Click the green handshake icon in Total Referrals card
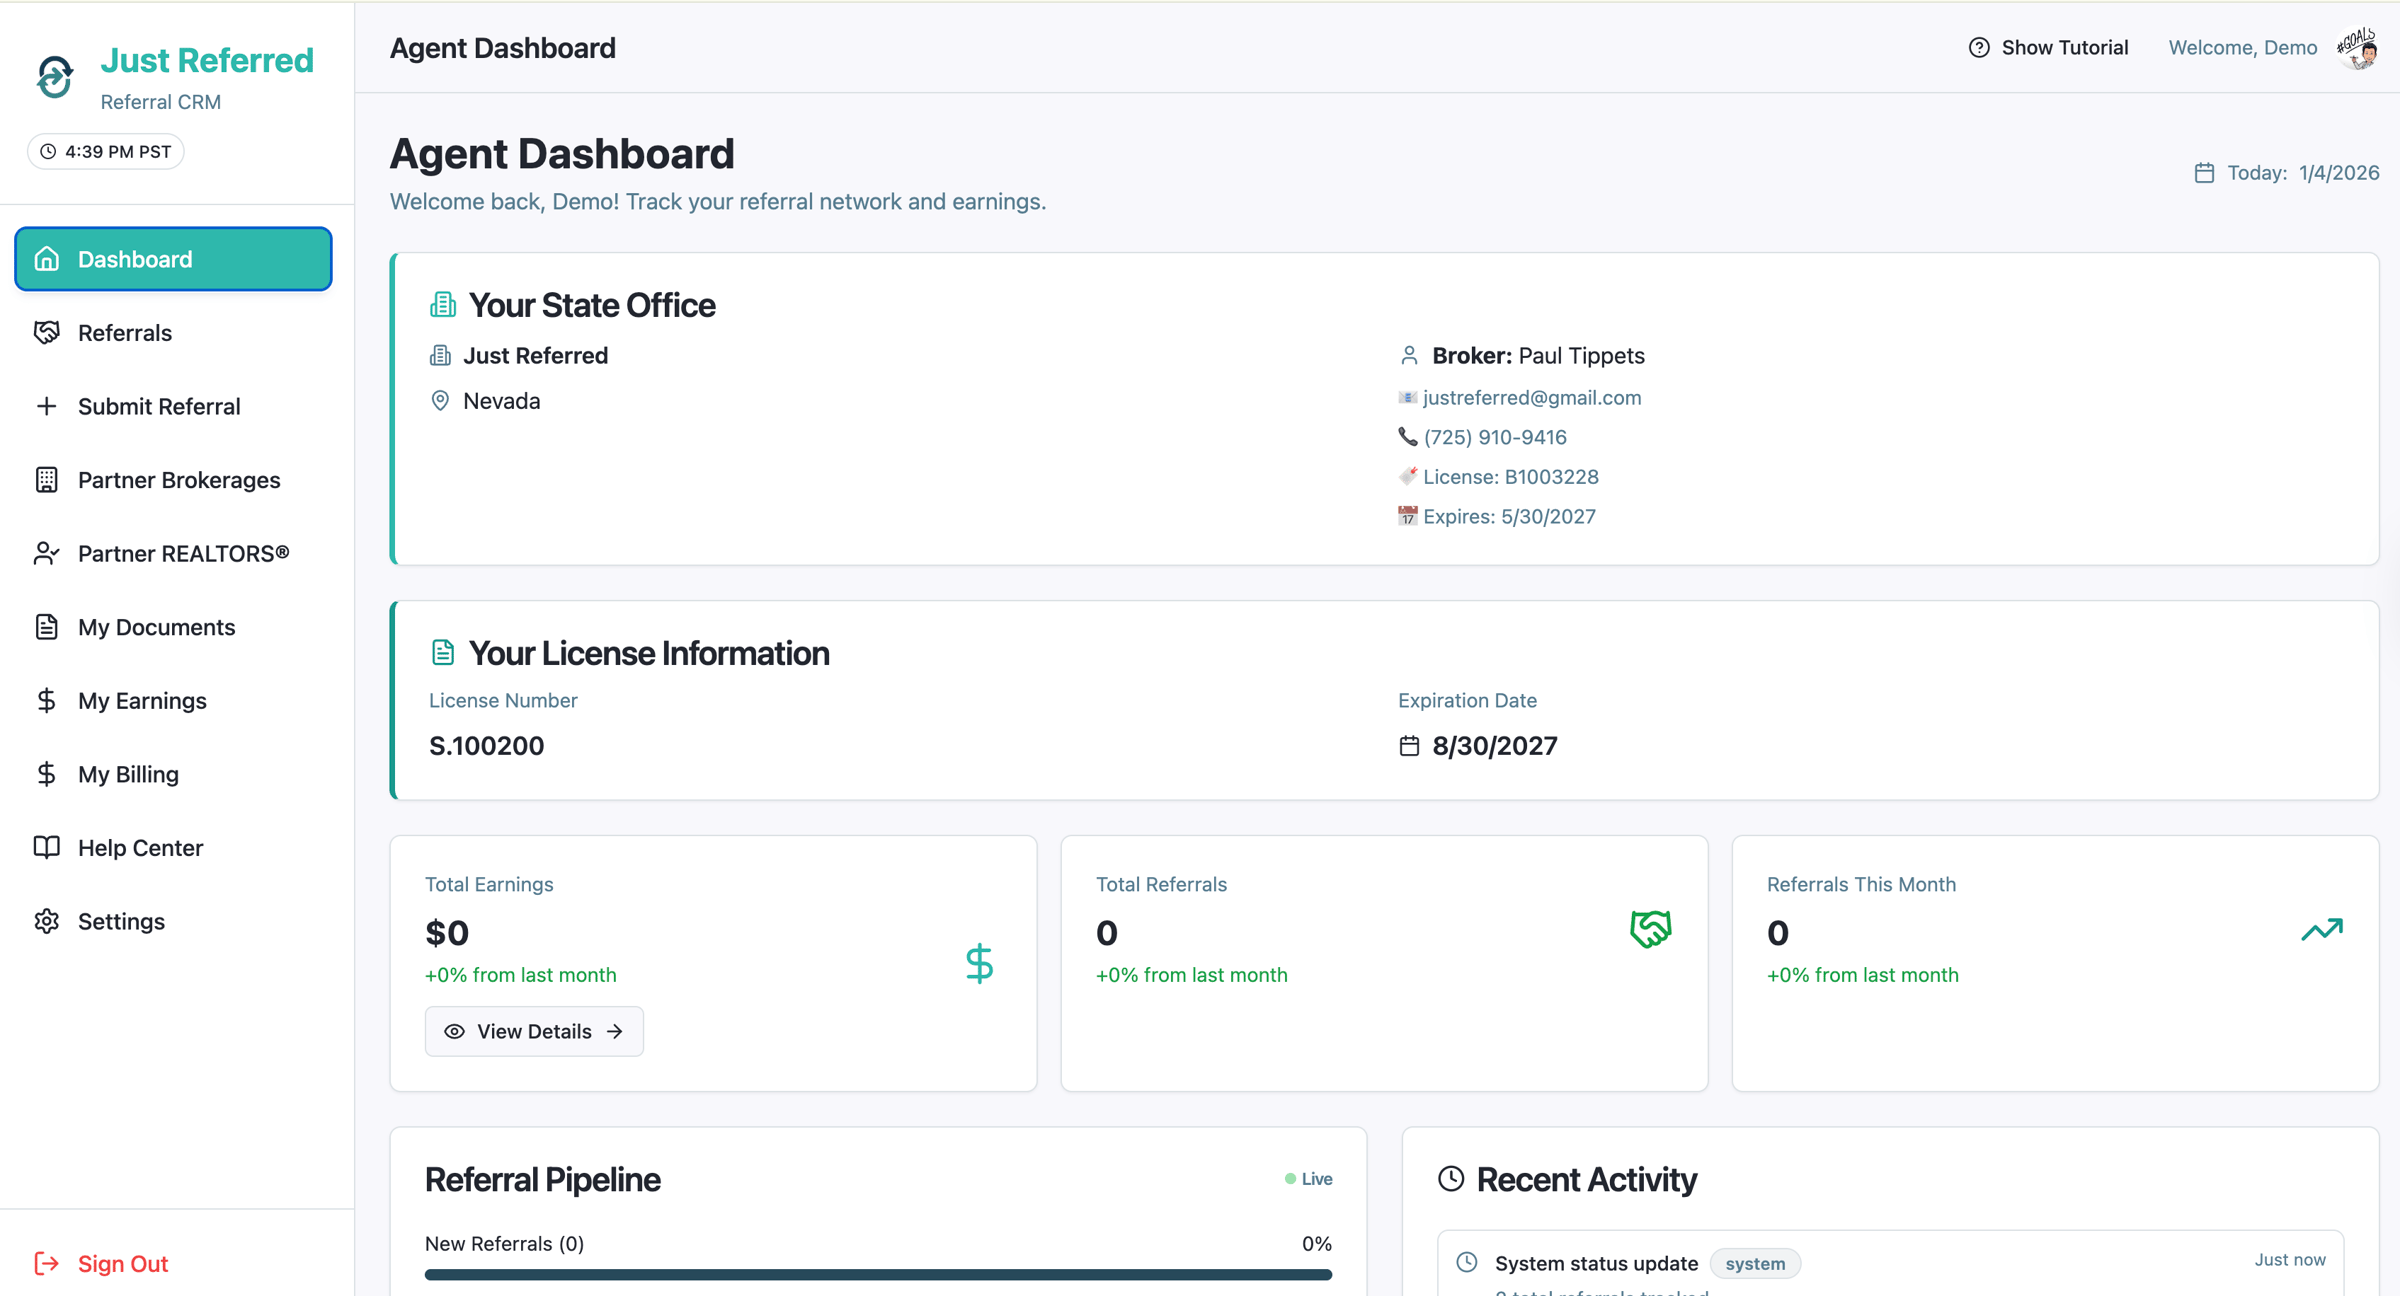The image size is (2400, 1296). point(1651,929)
